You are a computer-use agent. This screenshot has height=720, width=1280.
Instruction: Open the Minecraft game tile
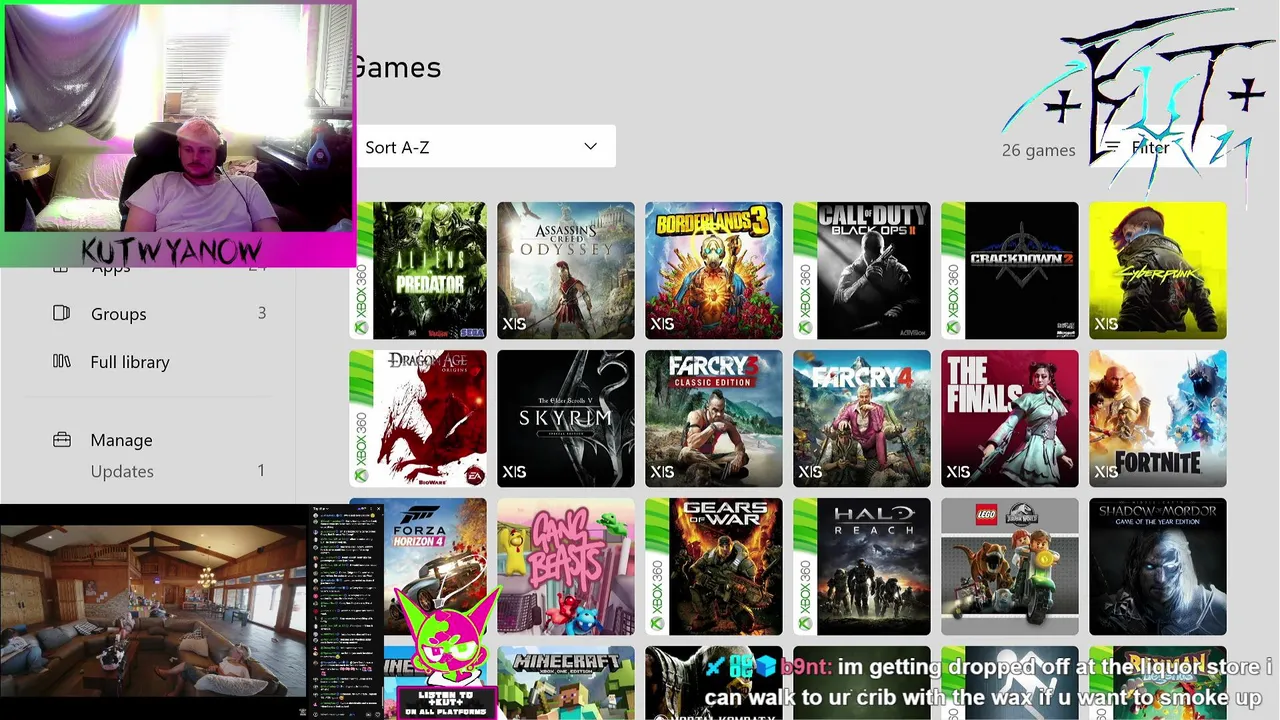tap(566, 683)
